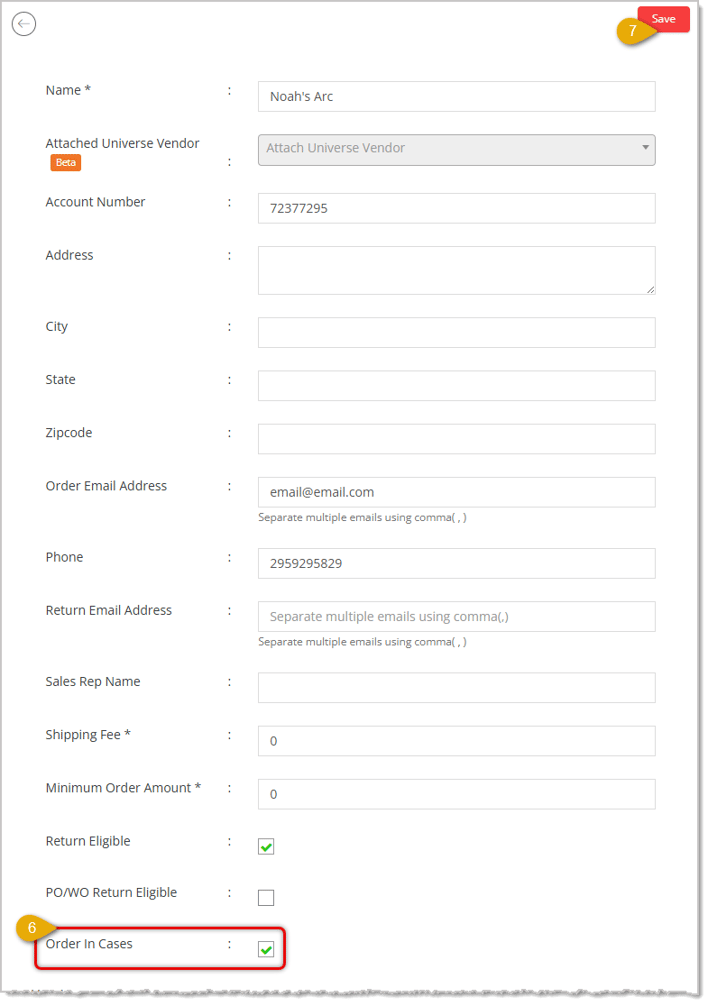Click the 'Attached Universe Vendor' label
This screenshot has height=1006, width=708.
(x=122, y=144)
